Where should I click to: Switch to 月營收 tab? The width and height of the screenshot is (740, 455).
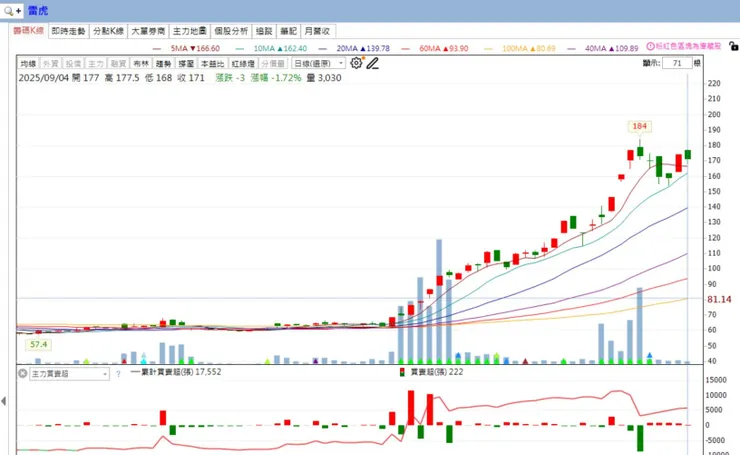coord(318,31)
